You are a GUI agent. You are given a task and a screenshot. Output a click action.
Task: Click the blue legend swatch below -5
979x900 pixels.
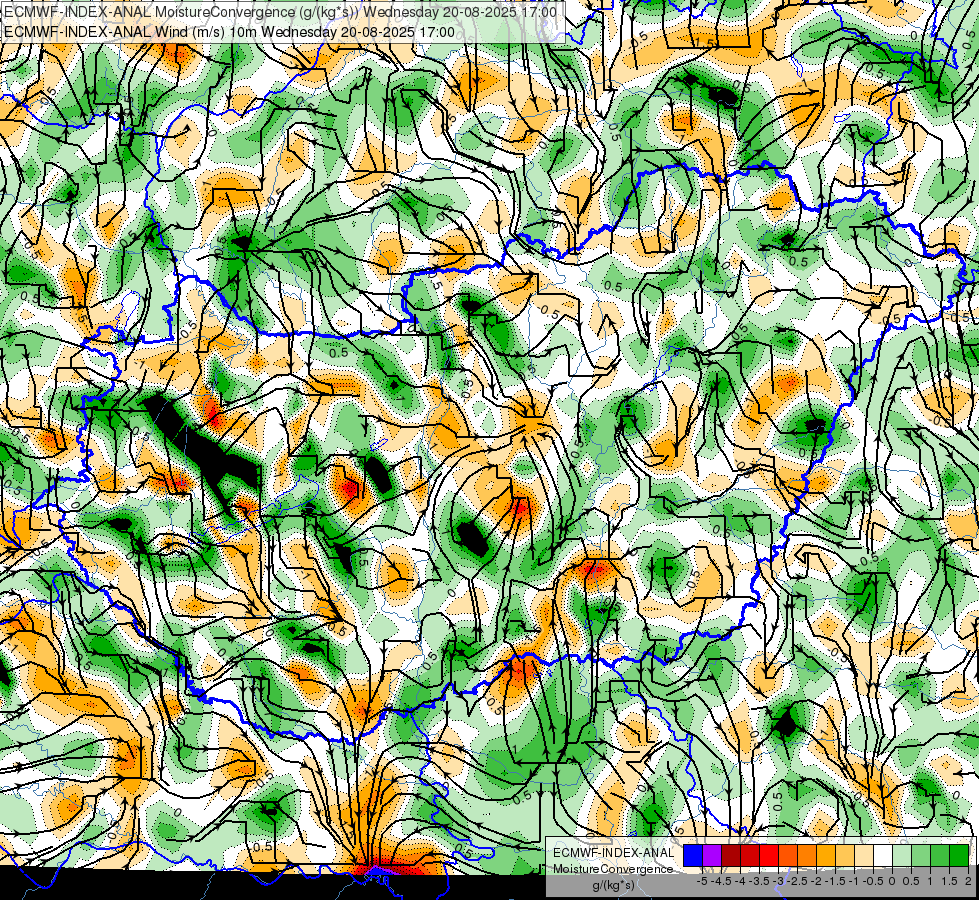(x=693, y=856)
